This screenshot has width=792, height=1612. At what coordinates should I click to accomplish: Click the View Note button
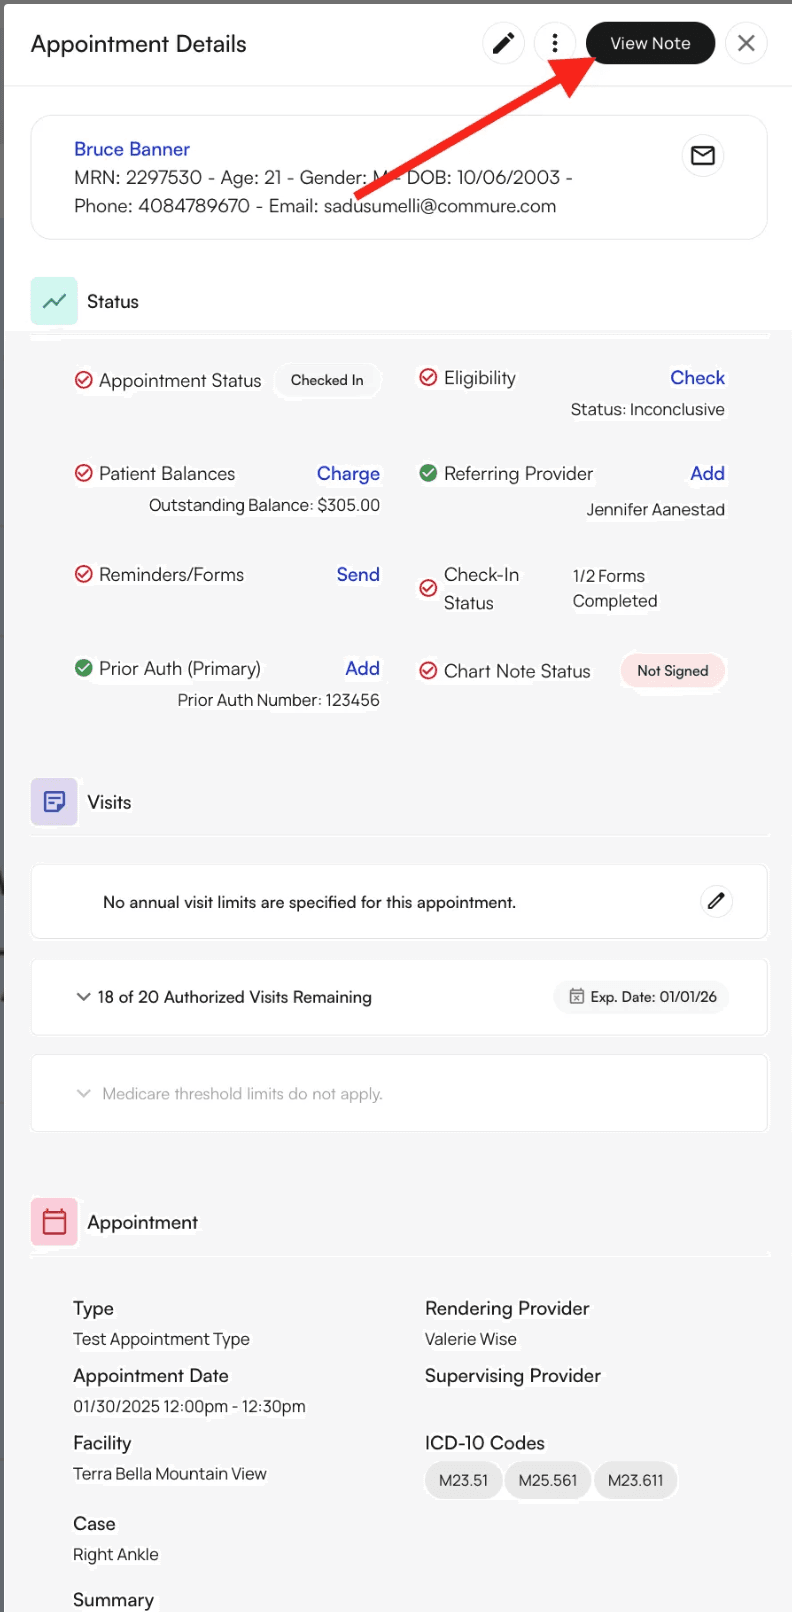click(x=650, y=43)
